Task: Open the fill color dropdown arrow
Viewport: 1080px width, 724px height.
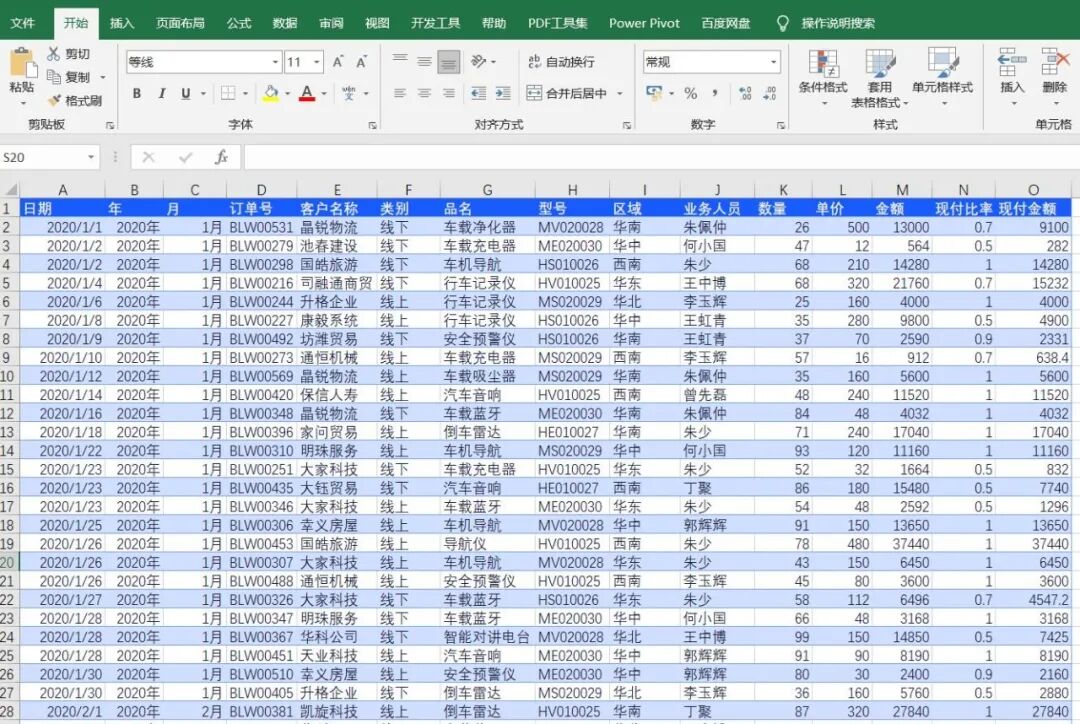Action: point(287,93)
